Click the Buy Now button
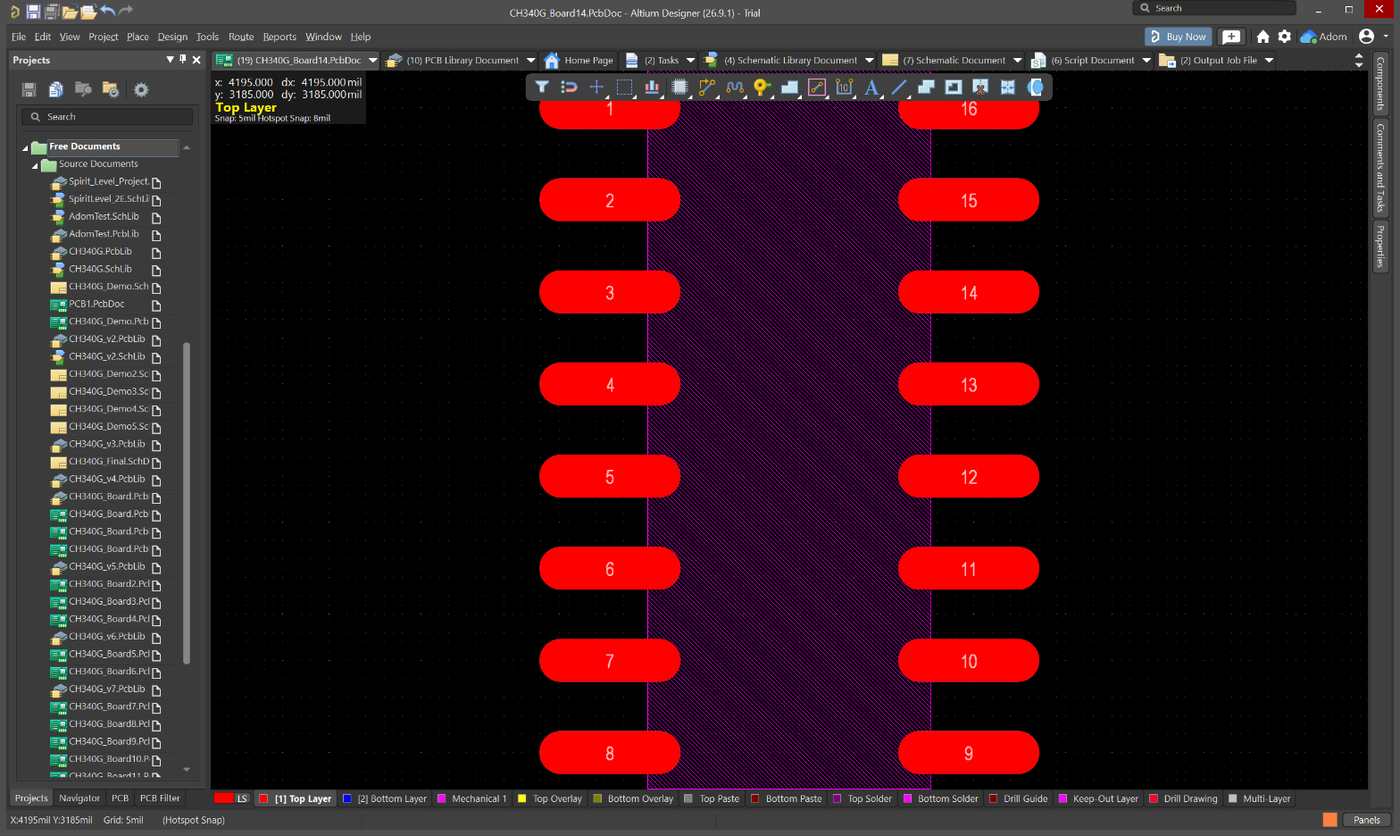1400x836 pixels. (x=1178, y=37)
